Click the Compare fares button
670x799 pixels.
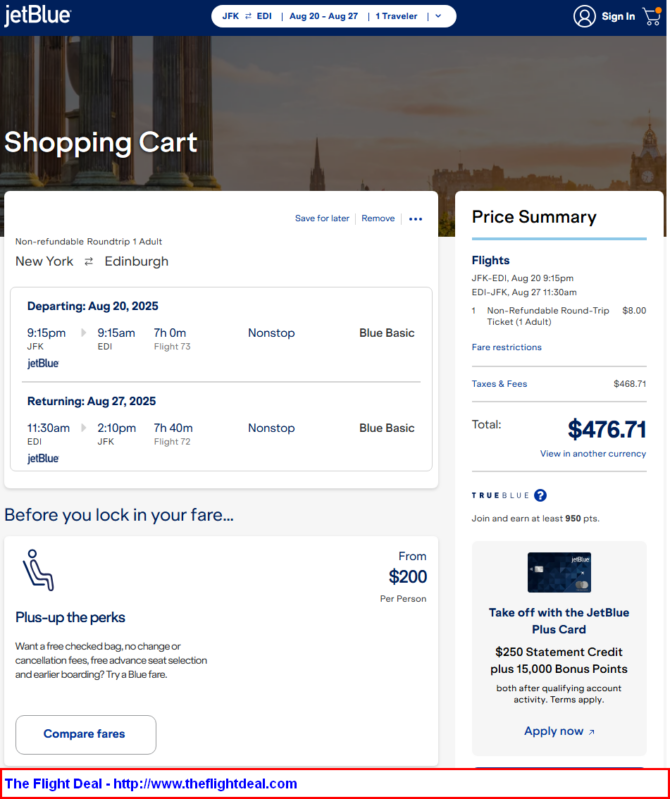86,734
